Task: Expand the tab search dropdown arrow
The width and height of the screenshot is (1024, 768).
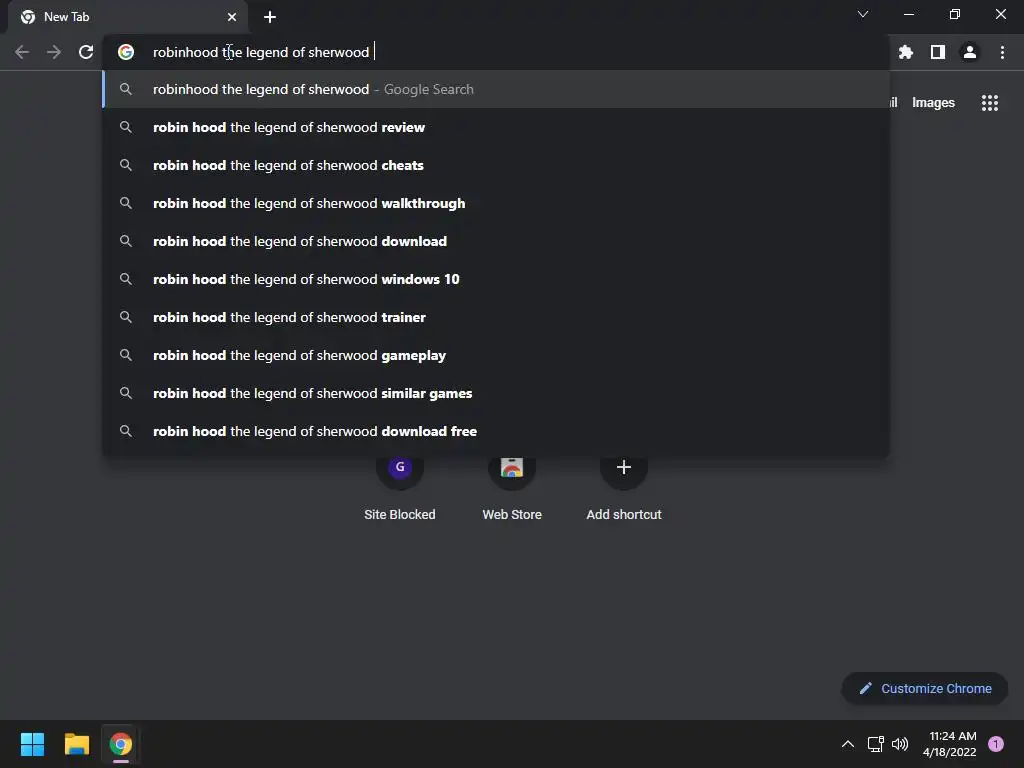Action: (x=863, y=14)
